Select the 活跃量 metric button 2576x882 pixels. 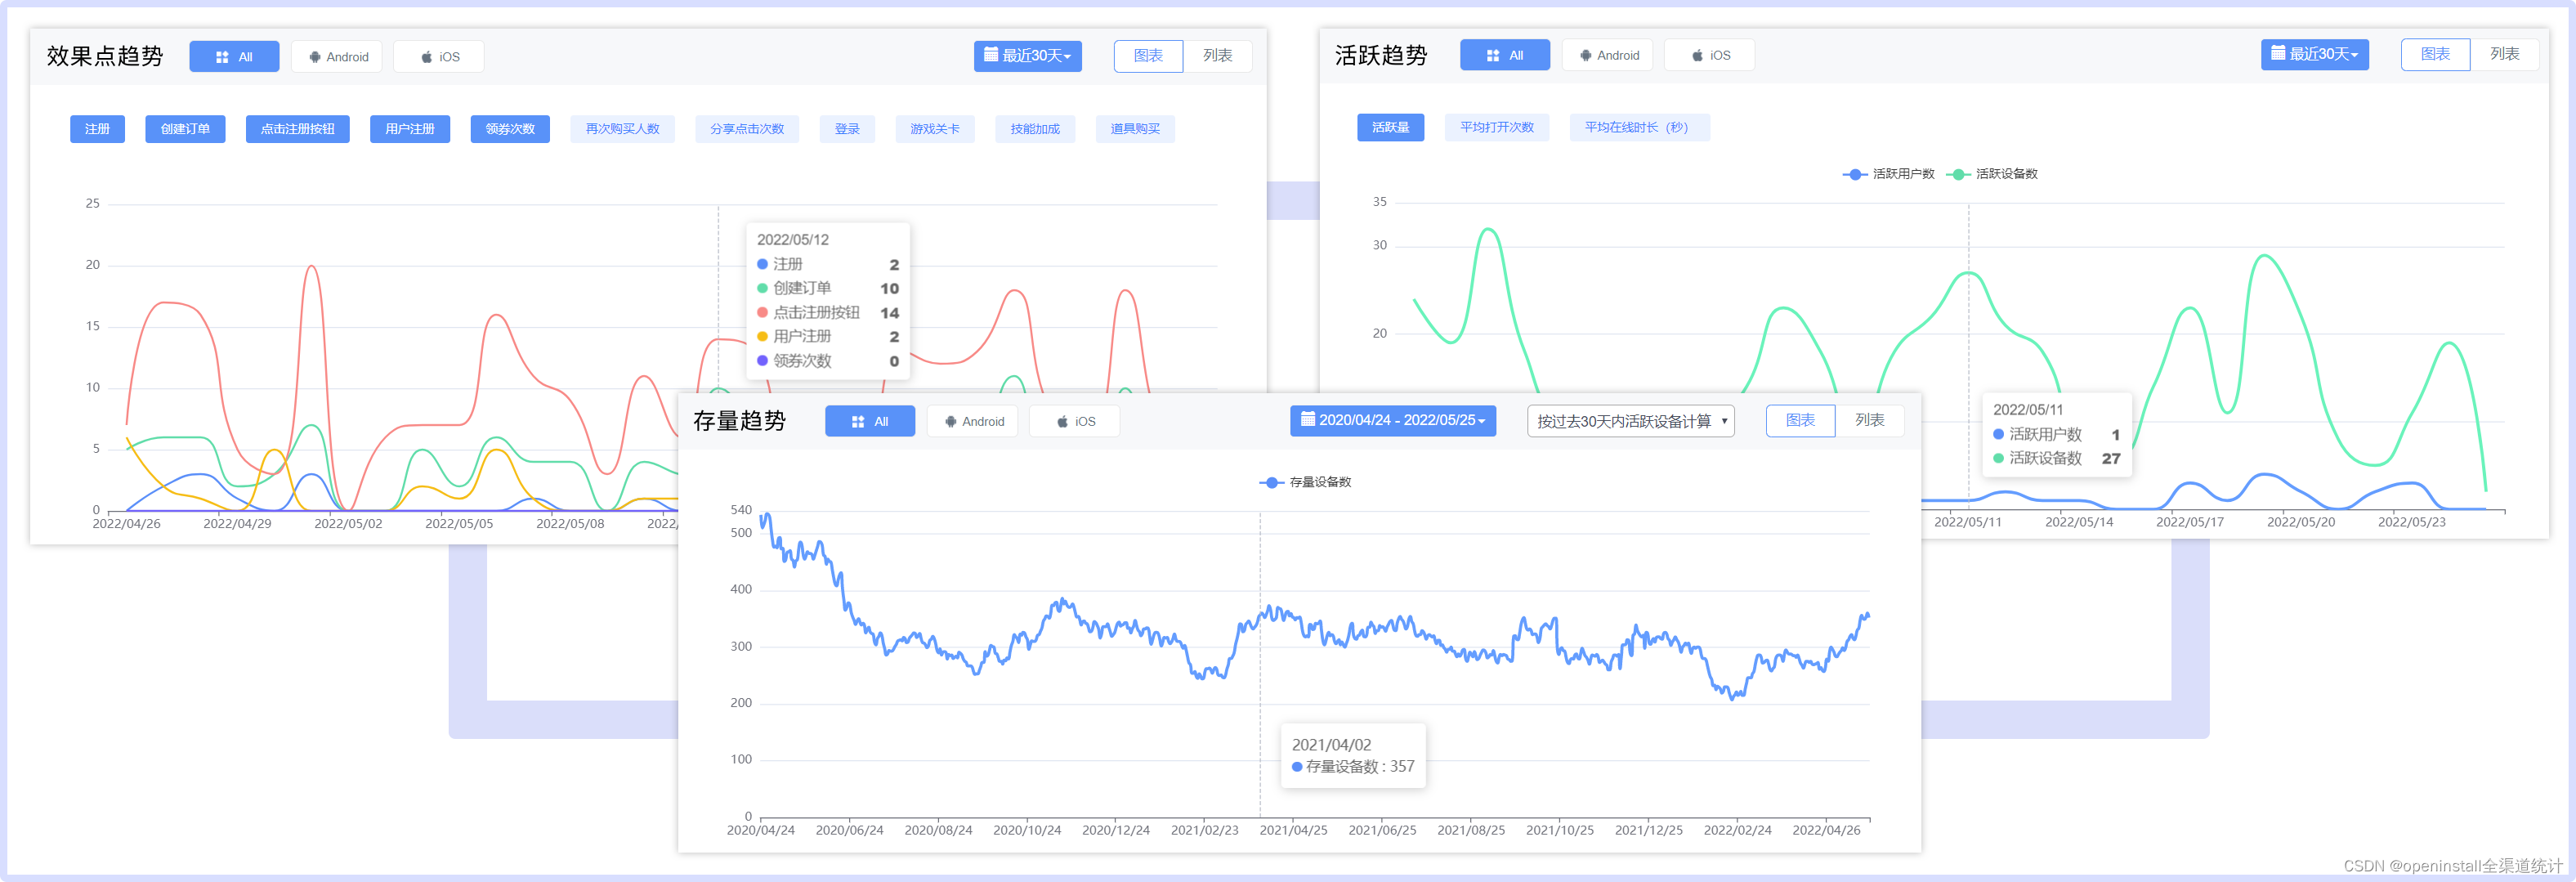1390,127
